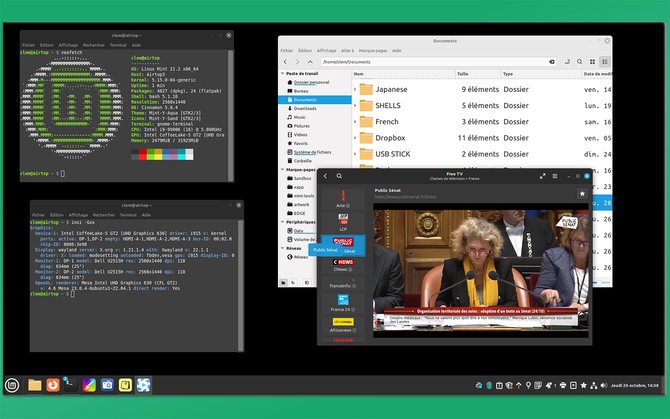
Task: Toggle fullscreen in the Free TV window
Action: pos(542,176)
